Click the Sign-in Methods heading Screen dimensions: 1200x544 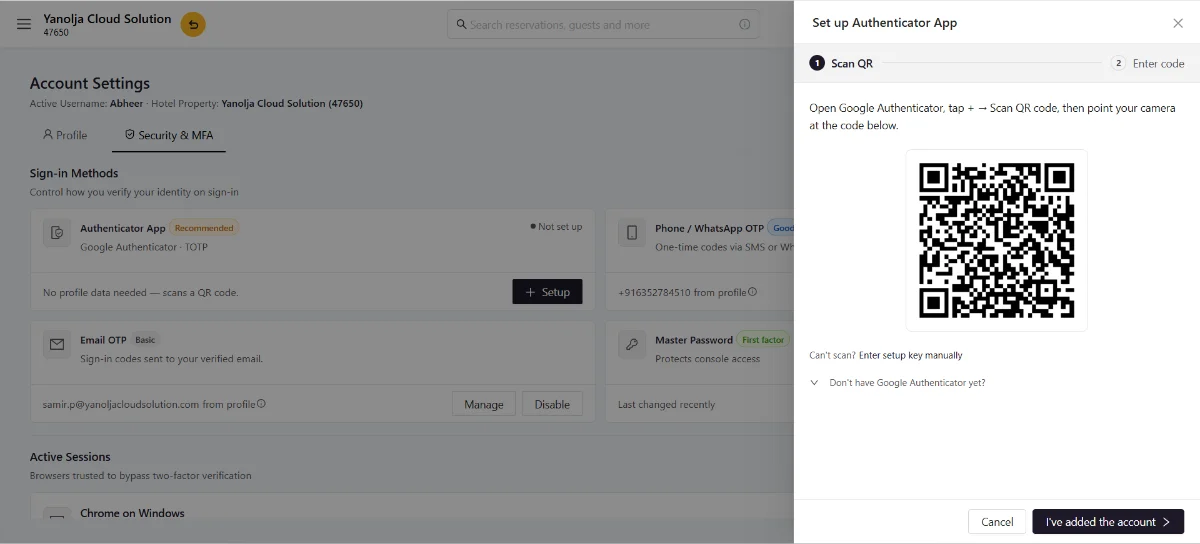[x=74, y=173]
